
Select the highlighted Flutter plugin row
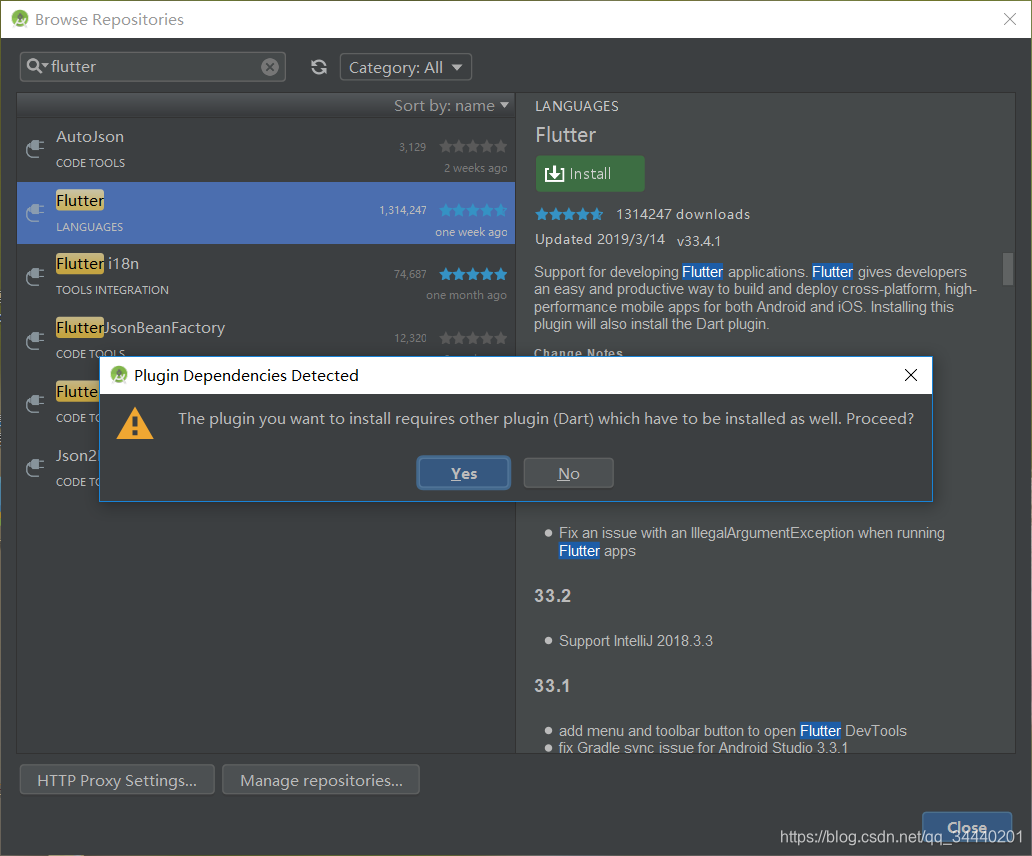(x=266, y=213)
